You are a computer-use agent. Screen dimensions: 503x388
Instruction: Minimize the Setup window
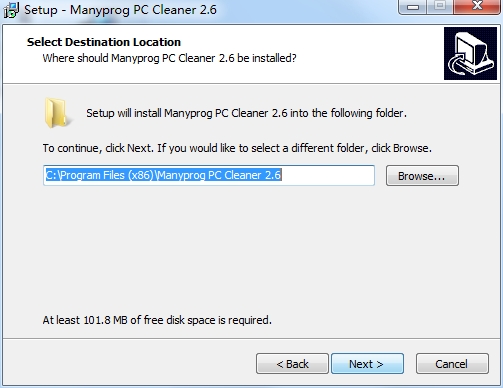(413, 7)
